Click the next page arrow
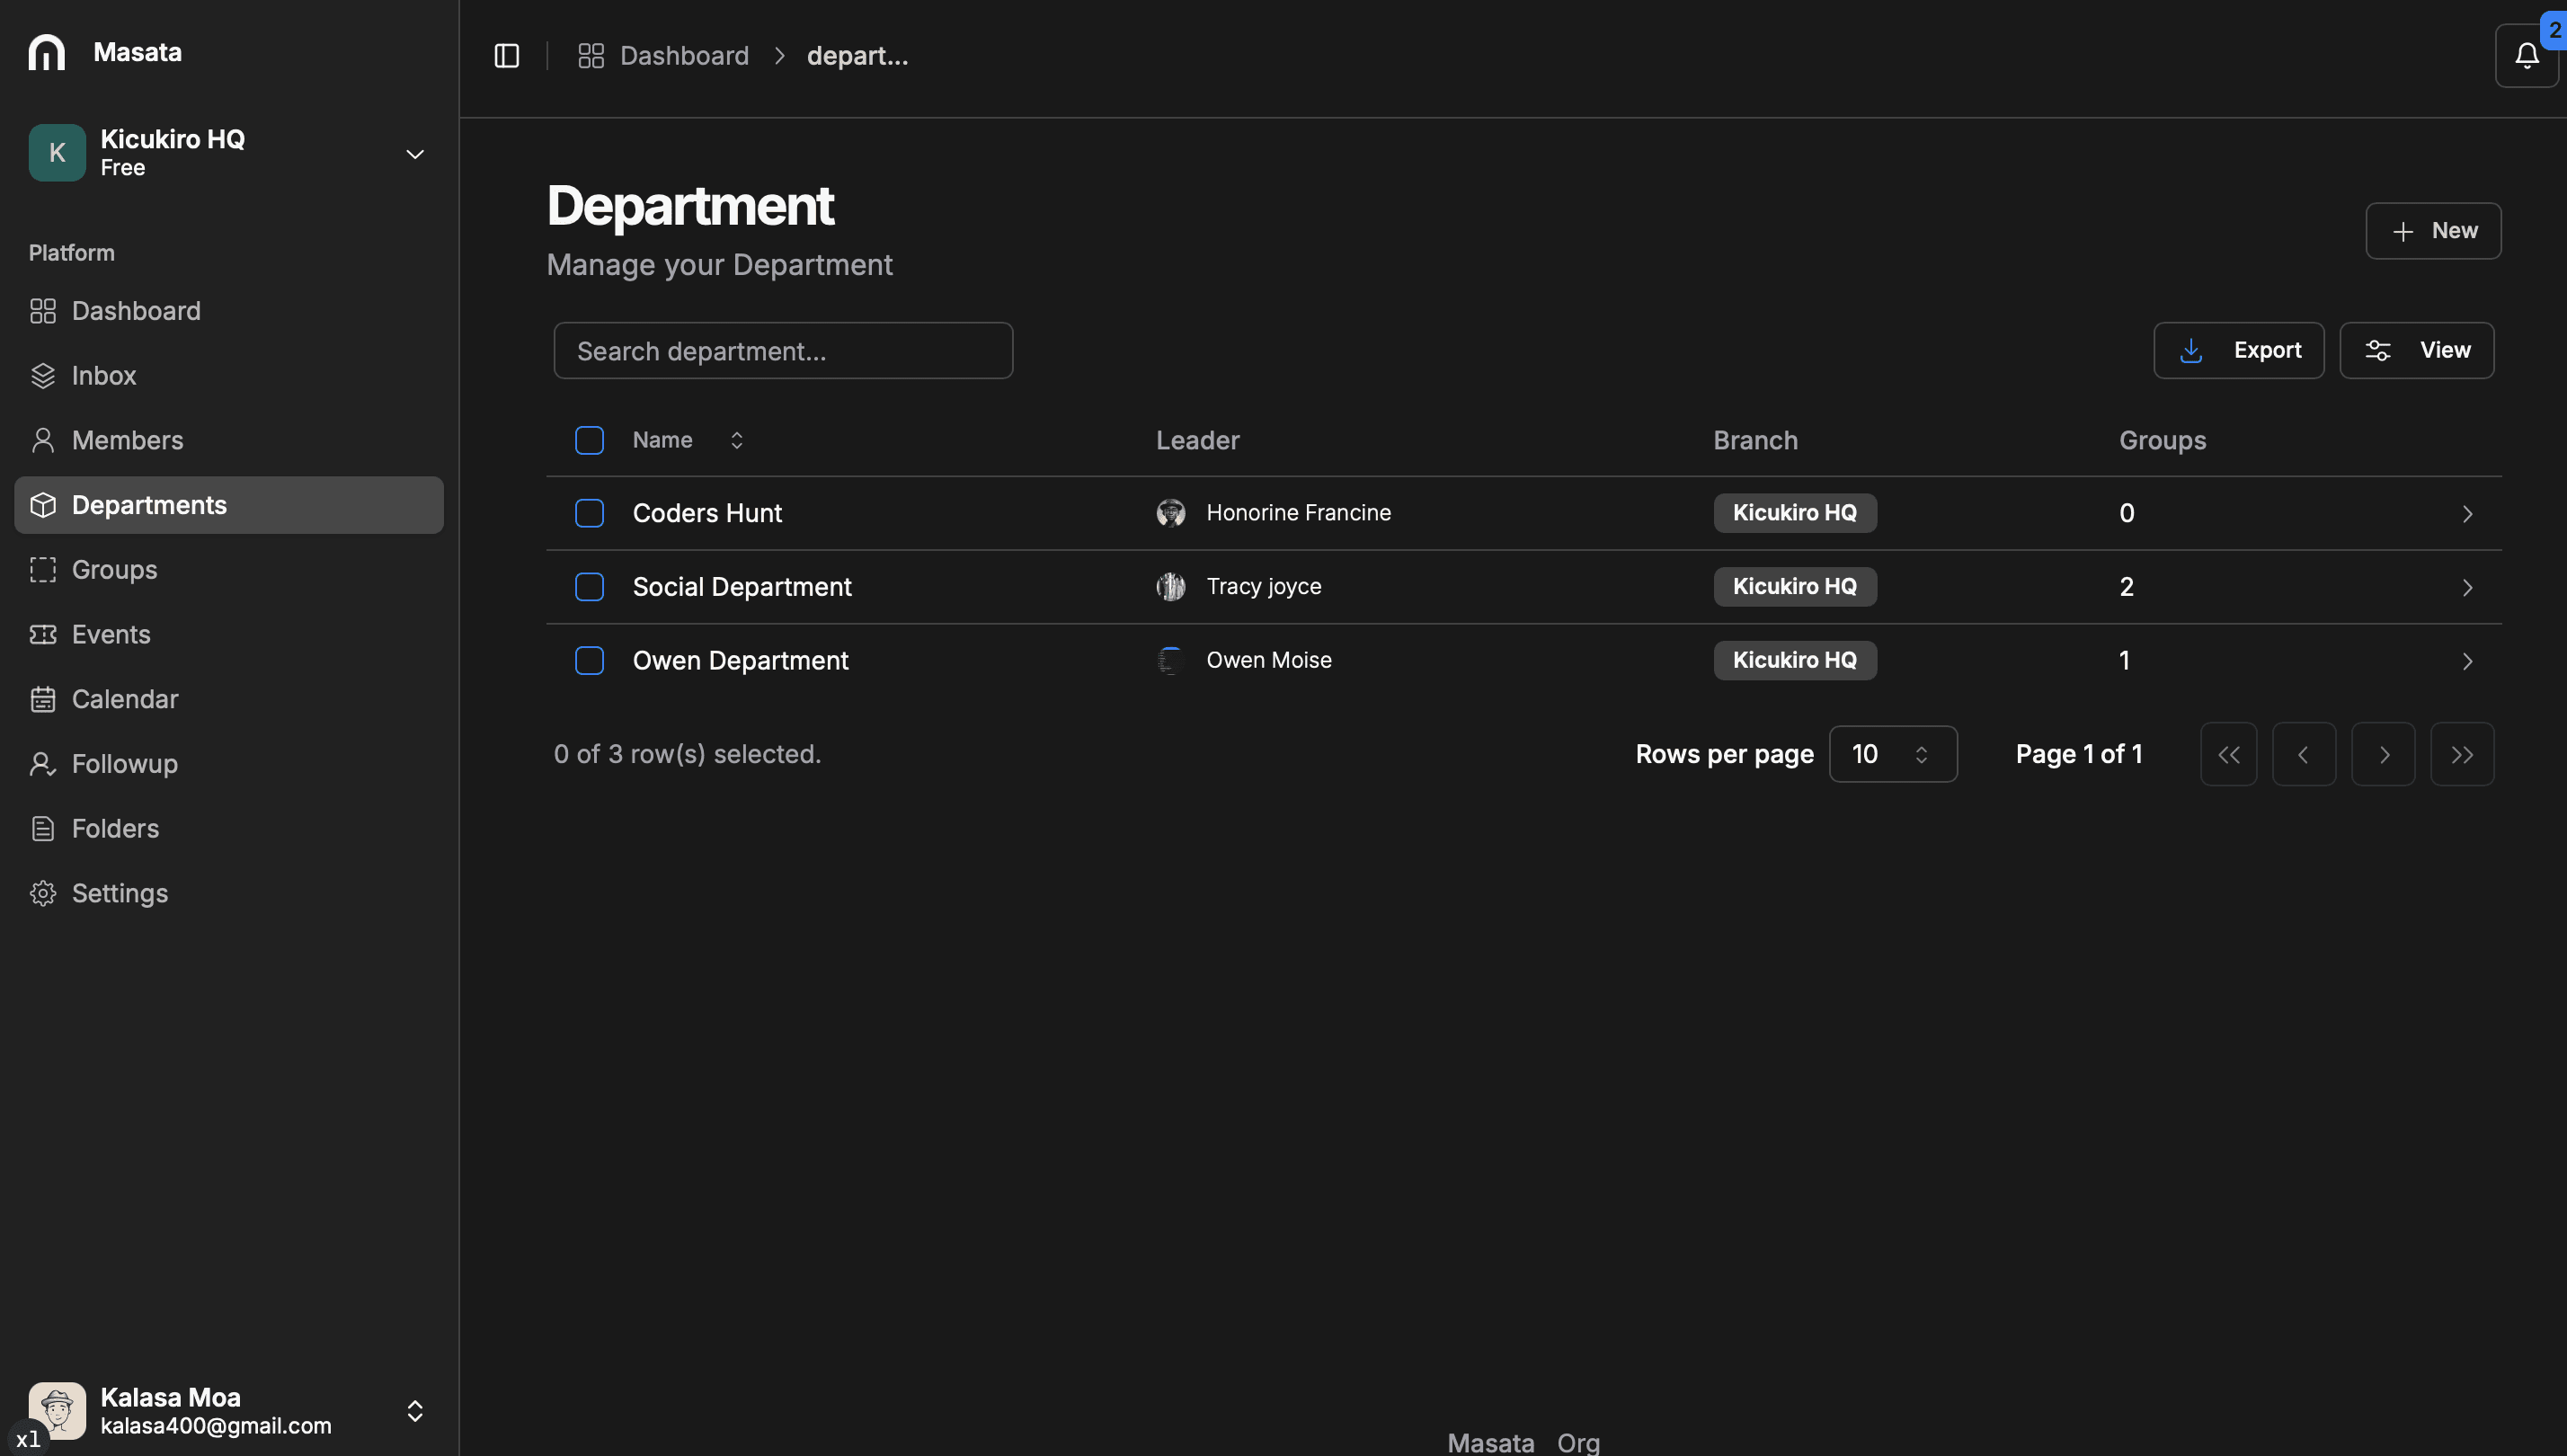This screenshot has height=1456, width=2567. pos(2383,754)
